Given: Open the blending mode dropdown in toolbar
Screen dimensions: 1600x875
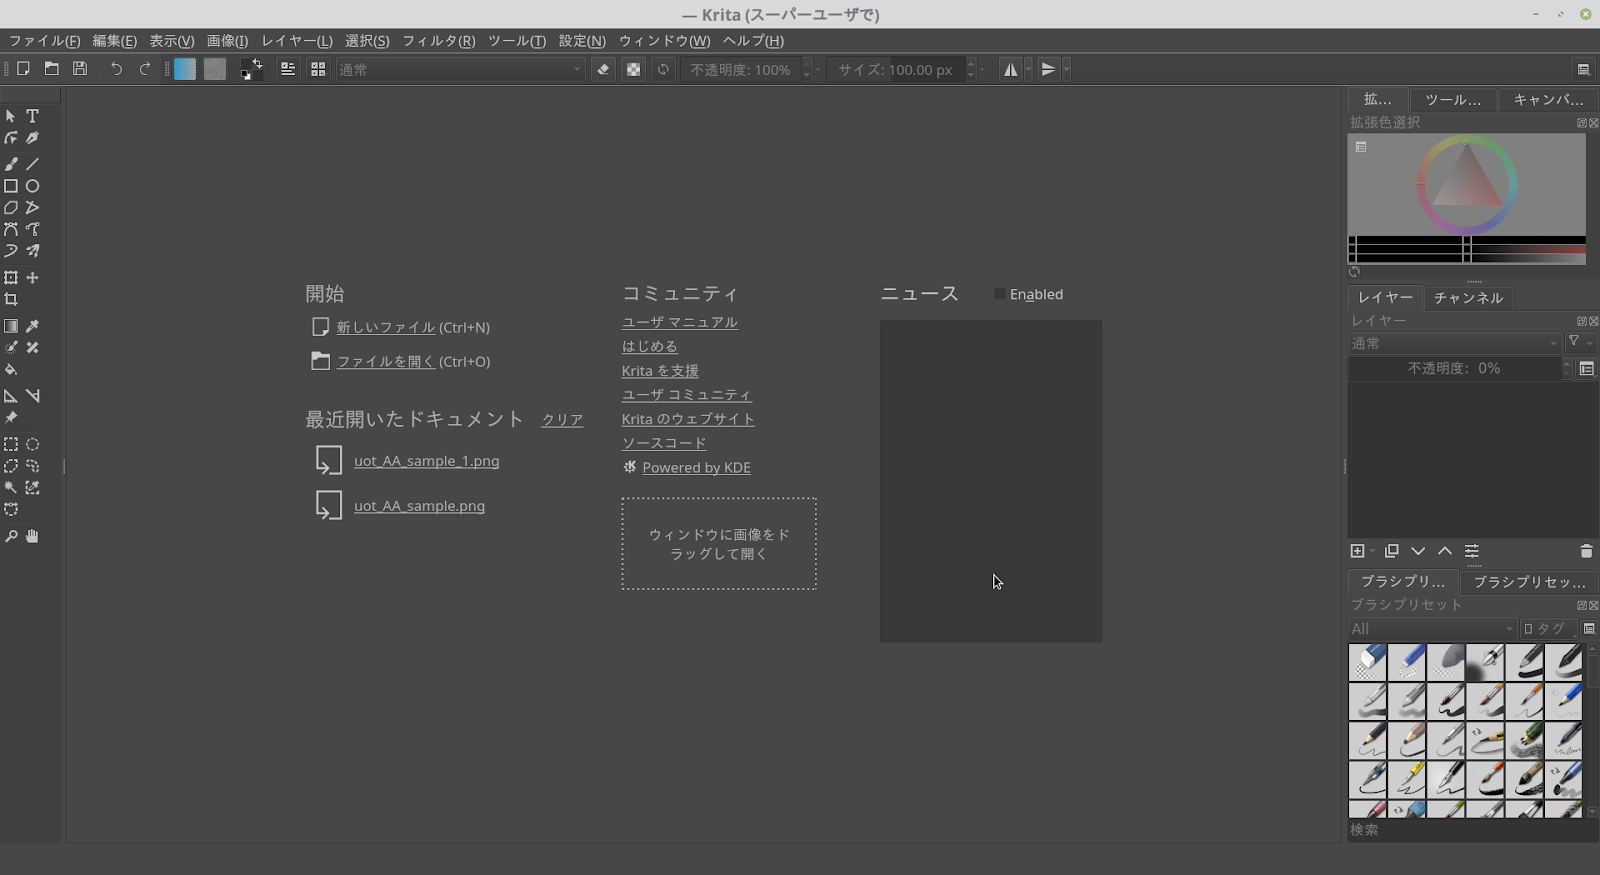Looking at the screenshot, I should click(460, 69).
